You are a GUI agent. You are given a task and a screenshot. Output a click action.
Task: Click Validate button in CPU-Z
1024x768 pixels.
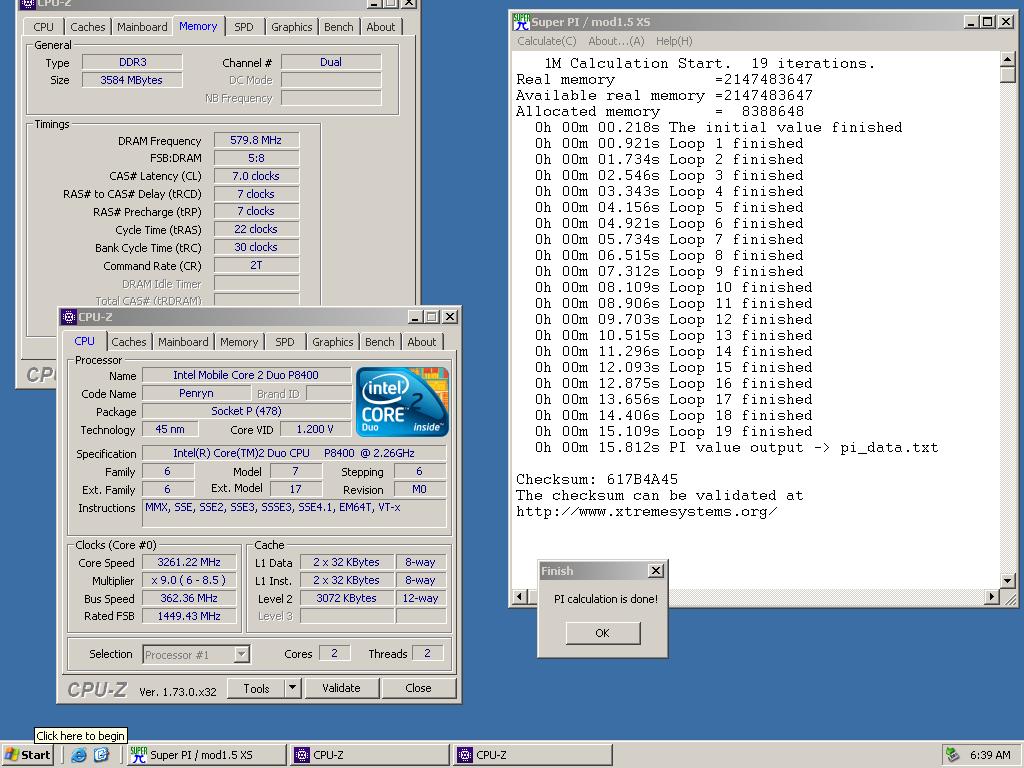[341, 688]
